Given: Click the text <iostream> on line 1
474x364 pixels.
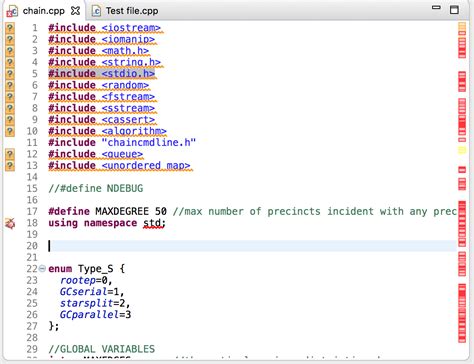Looking at the screenshot, I should (131, 28).
